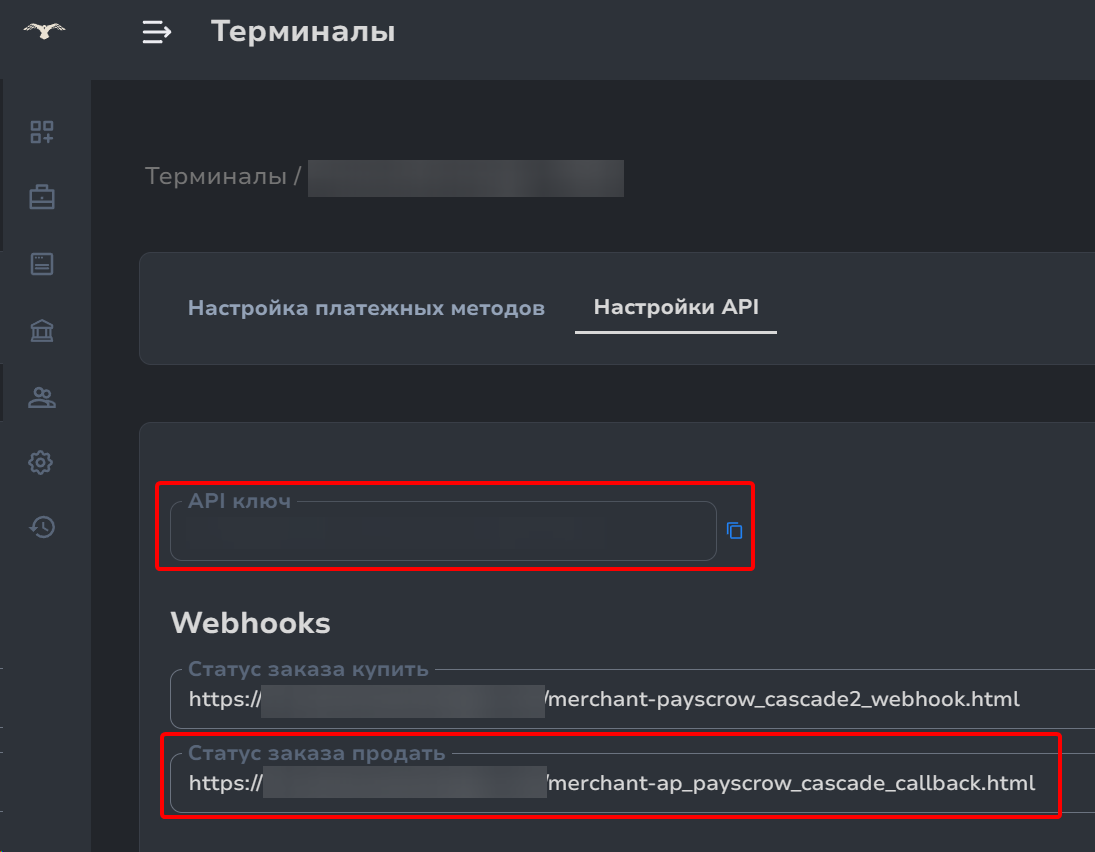Select the list document sidebar icon
The height and width of the screenshot is (852, 1095).
[x=42, y=264]
